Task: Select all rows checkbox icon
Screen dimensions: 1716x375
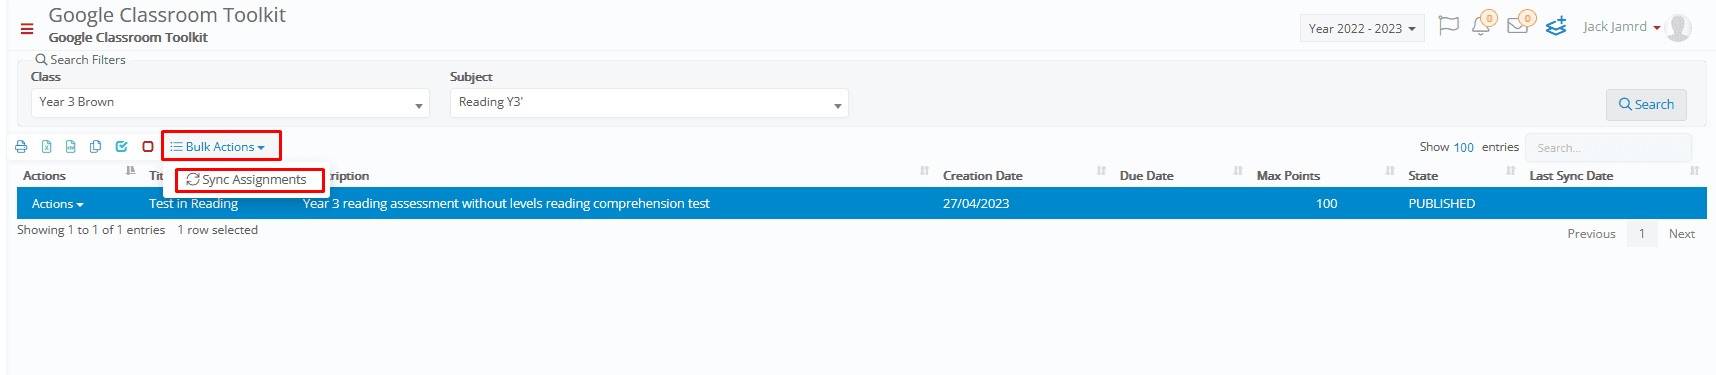Action: (x=122, y=147)
